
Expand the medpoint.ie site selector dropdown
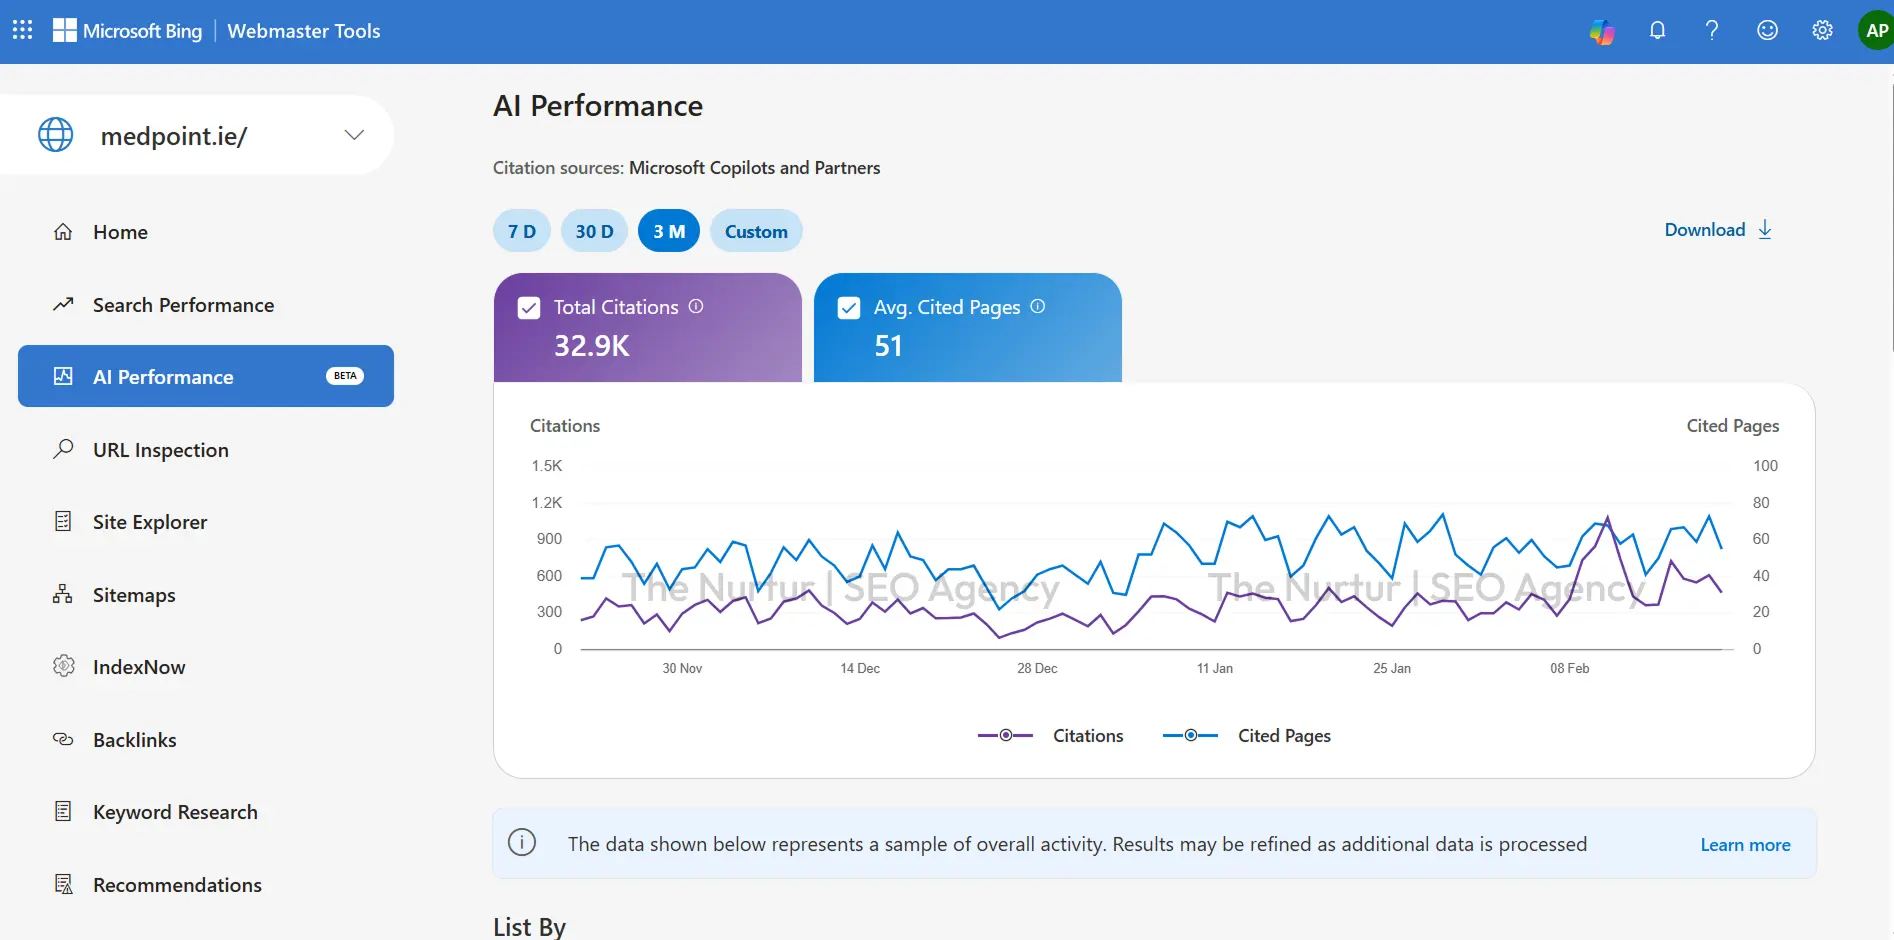pyautogui.click(x=354, y=135)
